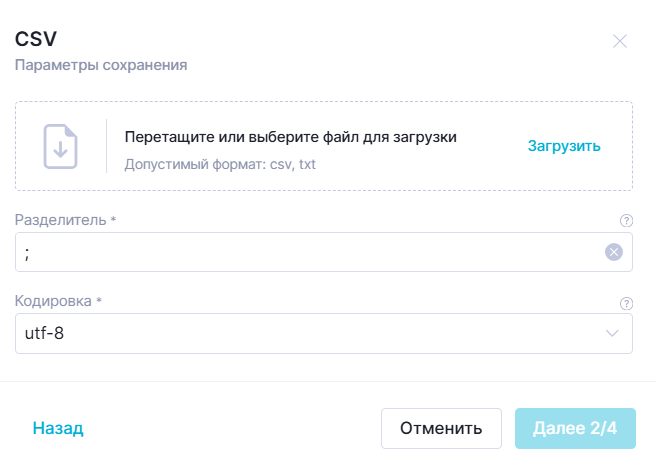Expand the encoding list via chevron arrow
Viewport: 656px width, 470px height.
click(612, 334)
